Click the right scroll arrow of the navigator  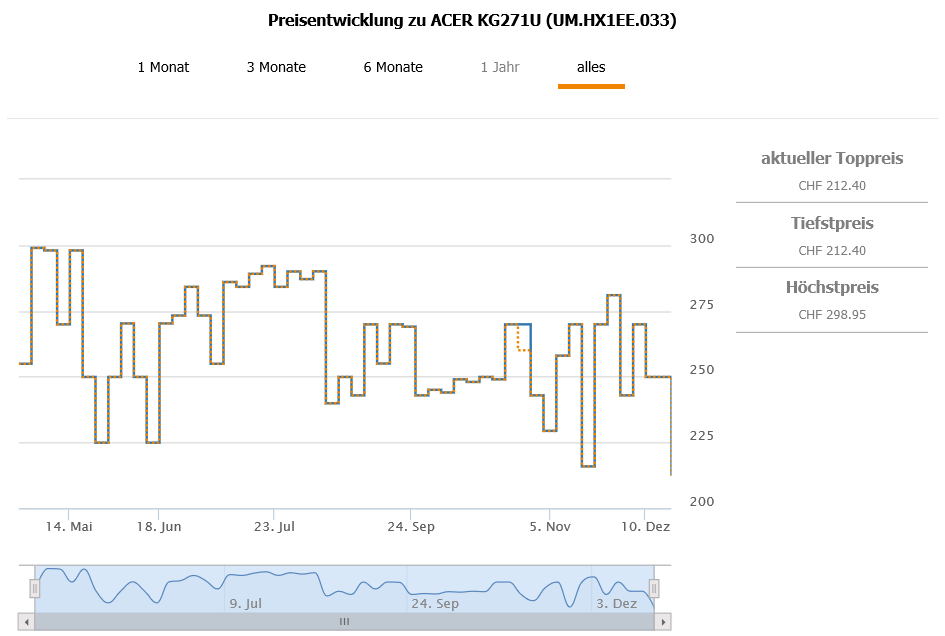[662, 621]
